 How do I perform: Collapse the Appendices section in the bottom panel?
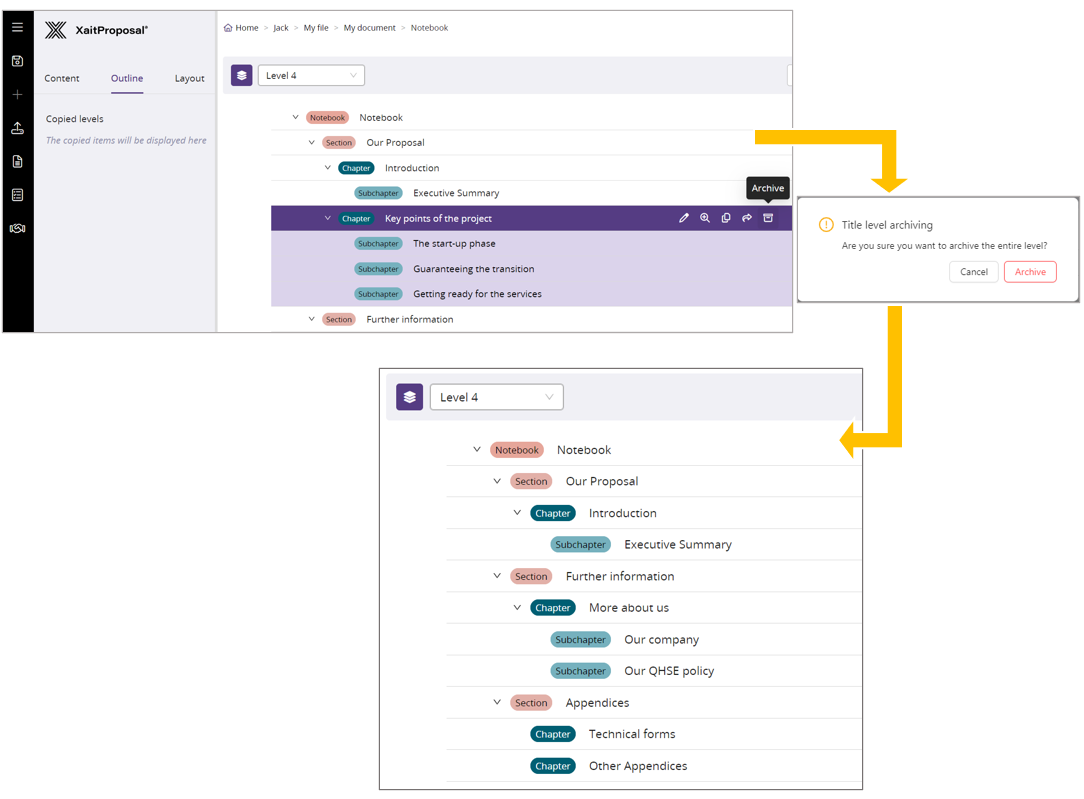(x=497, y=702)
